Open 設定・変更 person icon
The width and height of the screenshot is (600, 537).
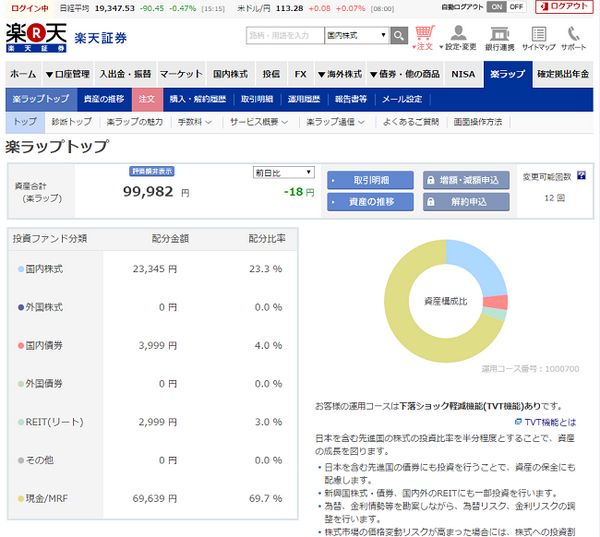[x=458, y=38]
